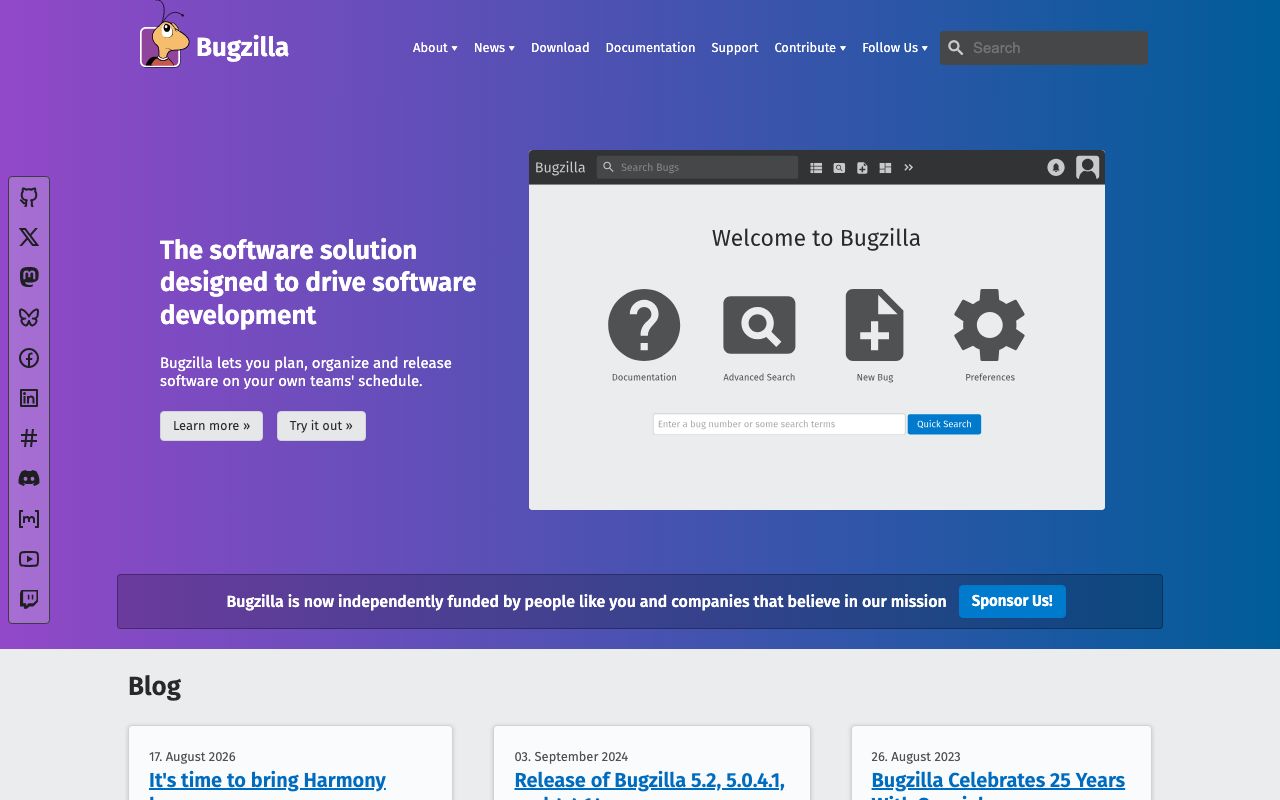Click the headline "The software solution designed…"
Viewport: 1280px width, 800px height.
(x=318, y=282)
